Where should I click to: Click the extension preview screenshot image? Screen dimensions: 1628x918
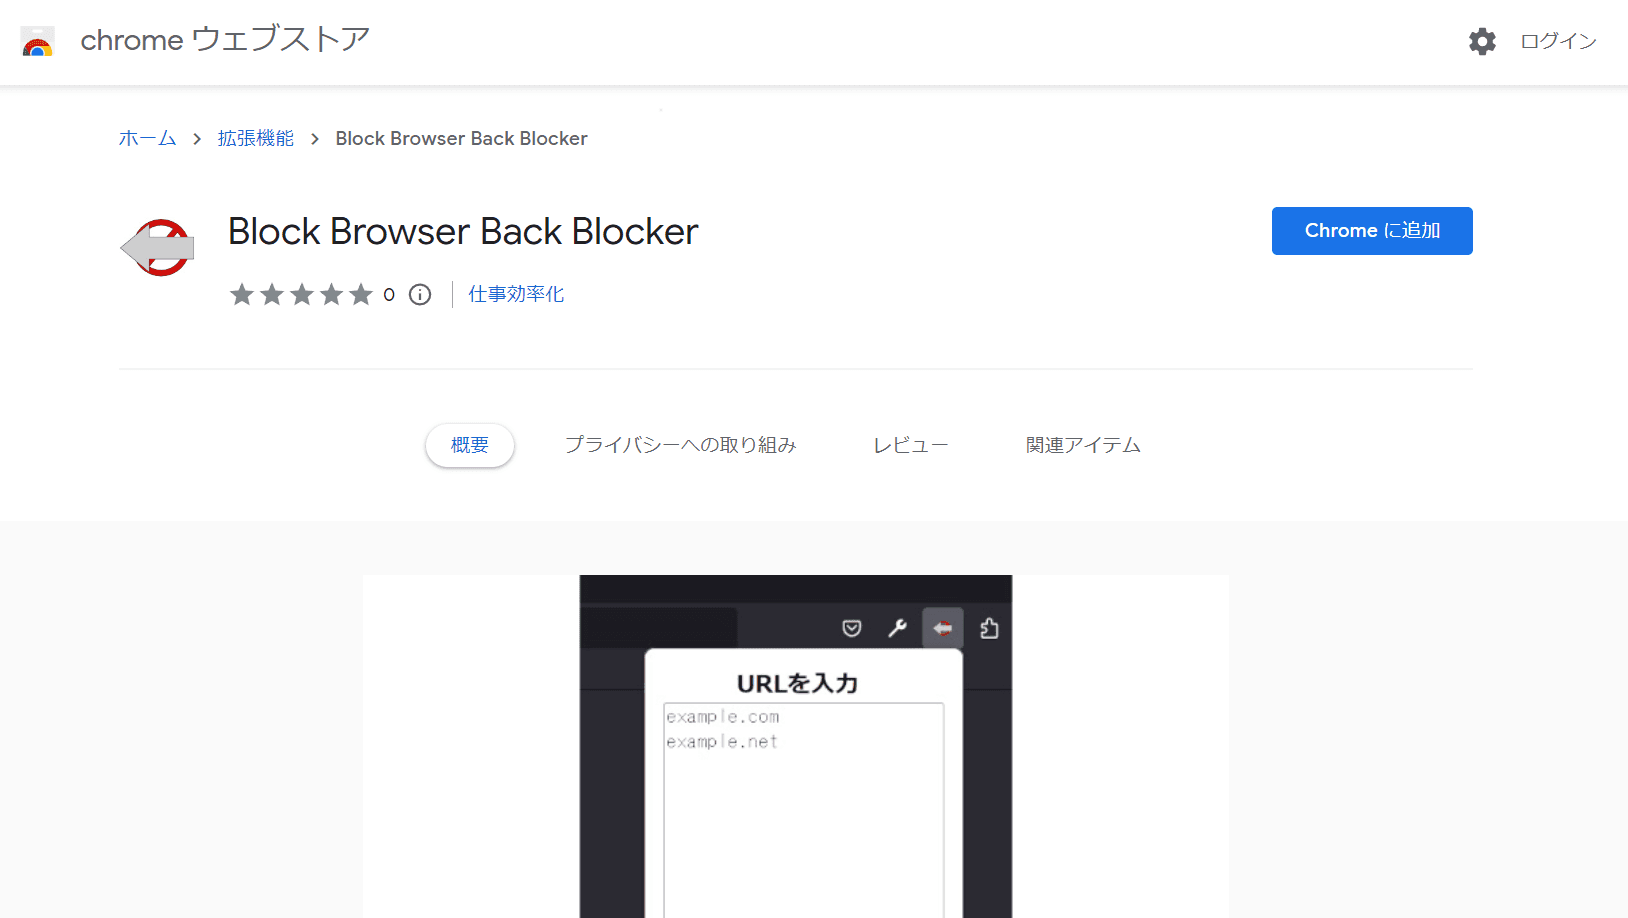(x=796, y=746)
